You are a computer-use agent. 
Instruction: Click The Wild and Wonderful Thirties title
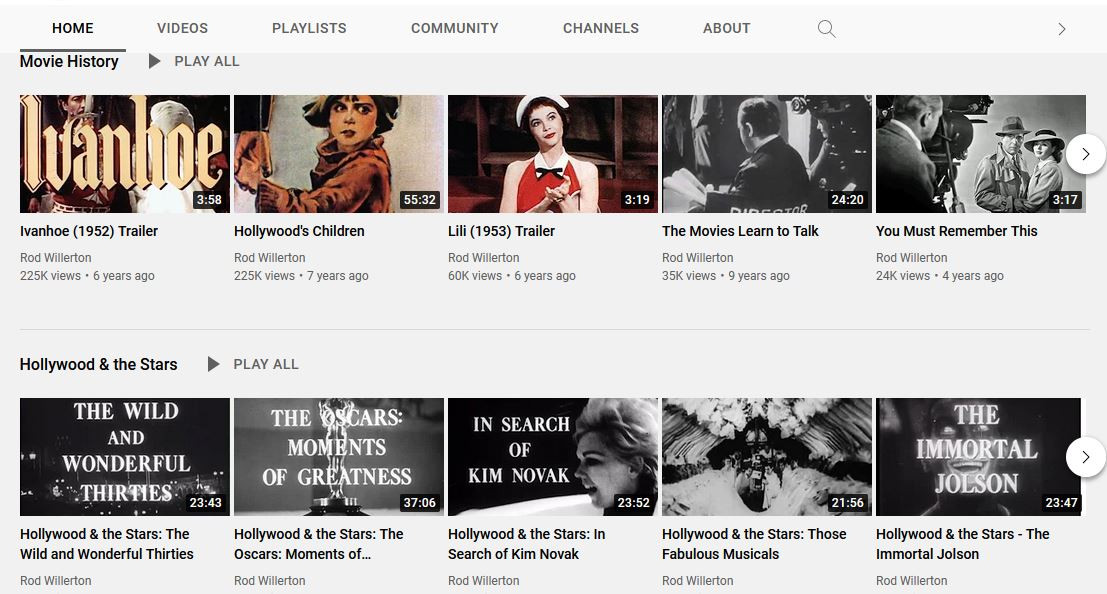[107, 544]
